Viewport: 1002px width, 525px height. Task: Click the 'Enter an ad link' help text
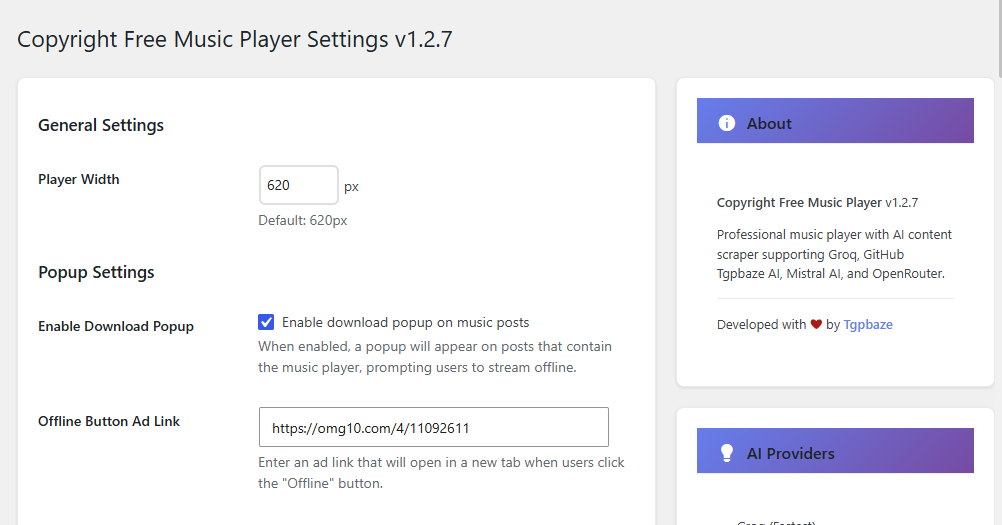(x=441, y=473)
